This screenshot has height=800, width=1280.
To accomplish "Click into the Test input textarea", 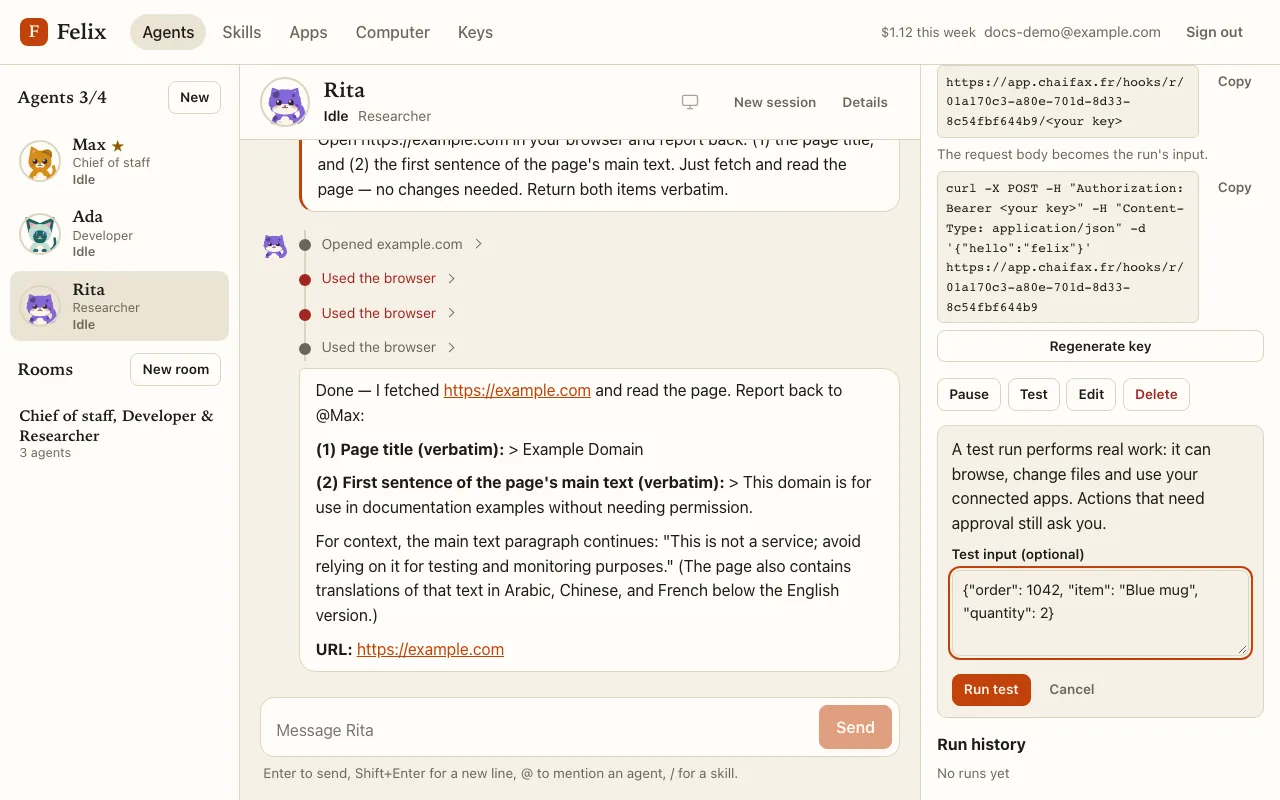I will coord(1100,613).
